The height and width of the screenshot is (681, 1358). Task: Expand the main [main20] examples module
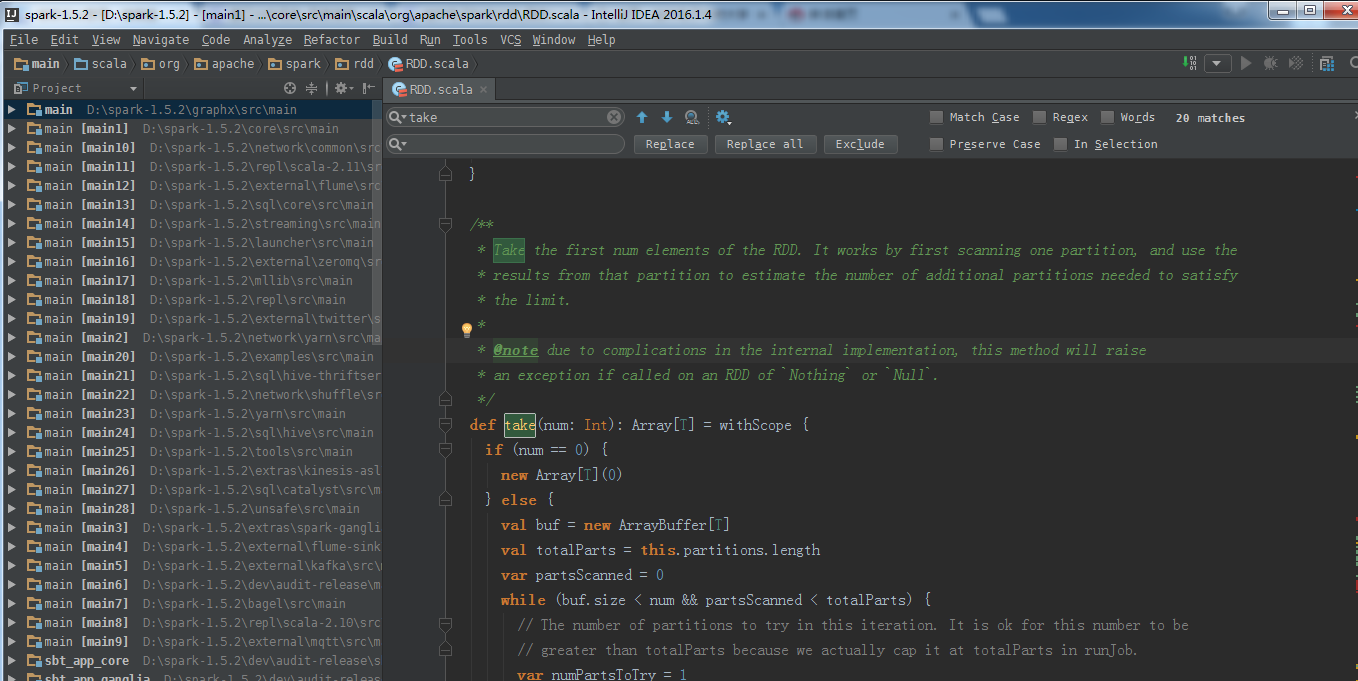(11, 356)
